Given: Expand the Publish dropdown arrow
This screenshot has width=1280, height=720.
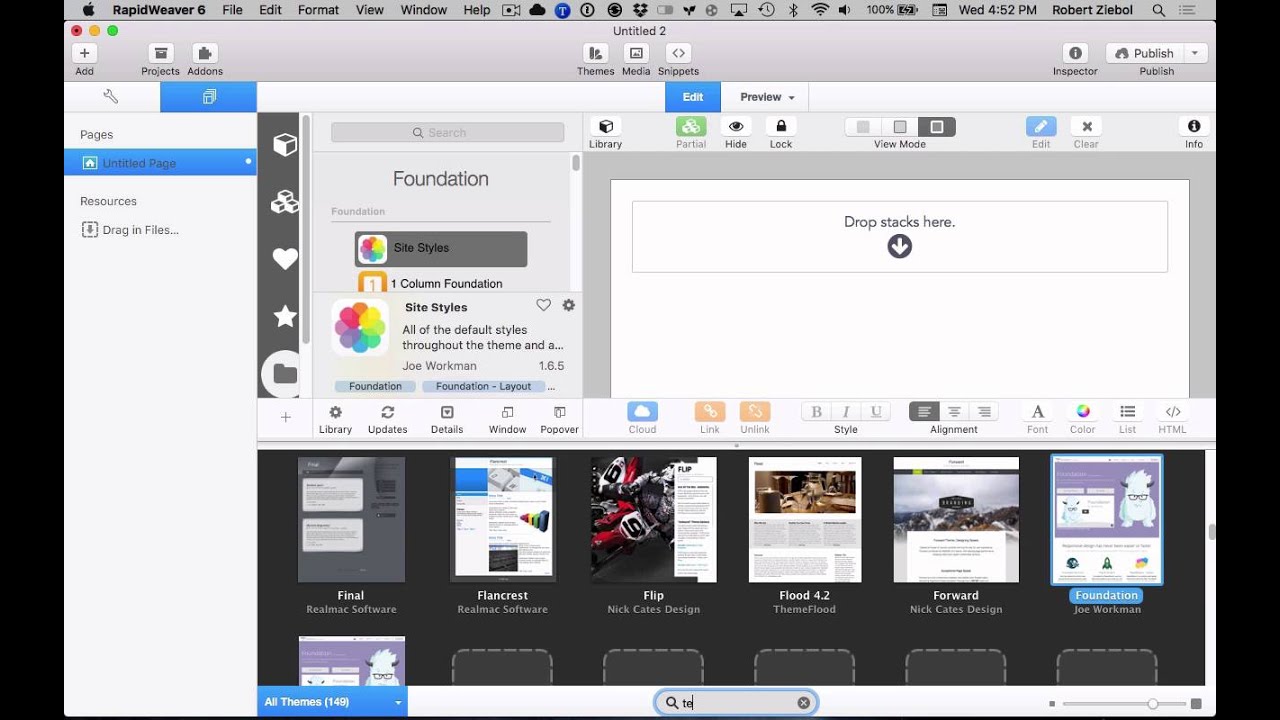Looking at the screenshot, I should [1195, 53].
